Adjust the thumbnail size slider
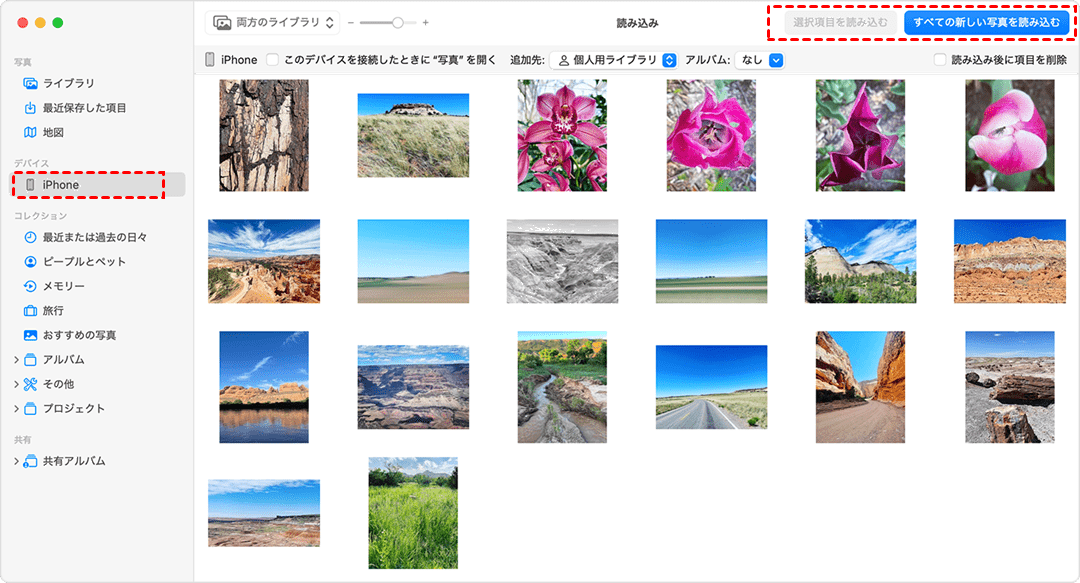The height and width of the screenshot is (583, 1080). point(388,23)
